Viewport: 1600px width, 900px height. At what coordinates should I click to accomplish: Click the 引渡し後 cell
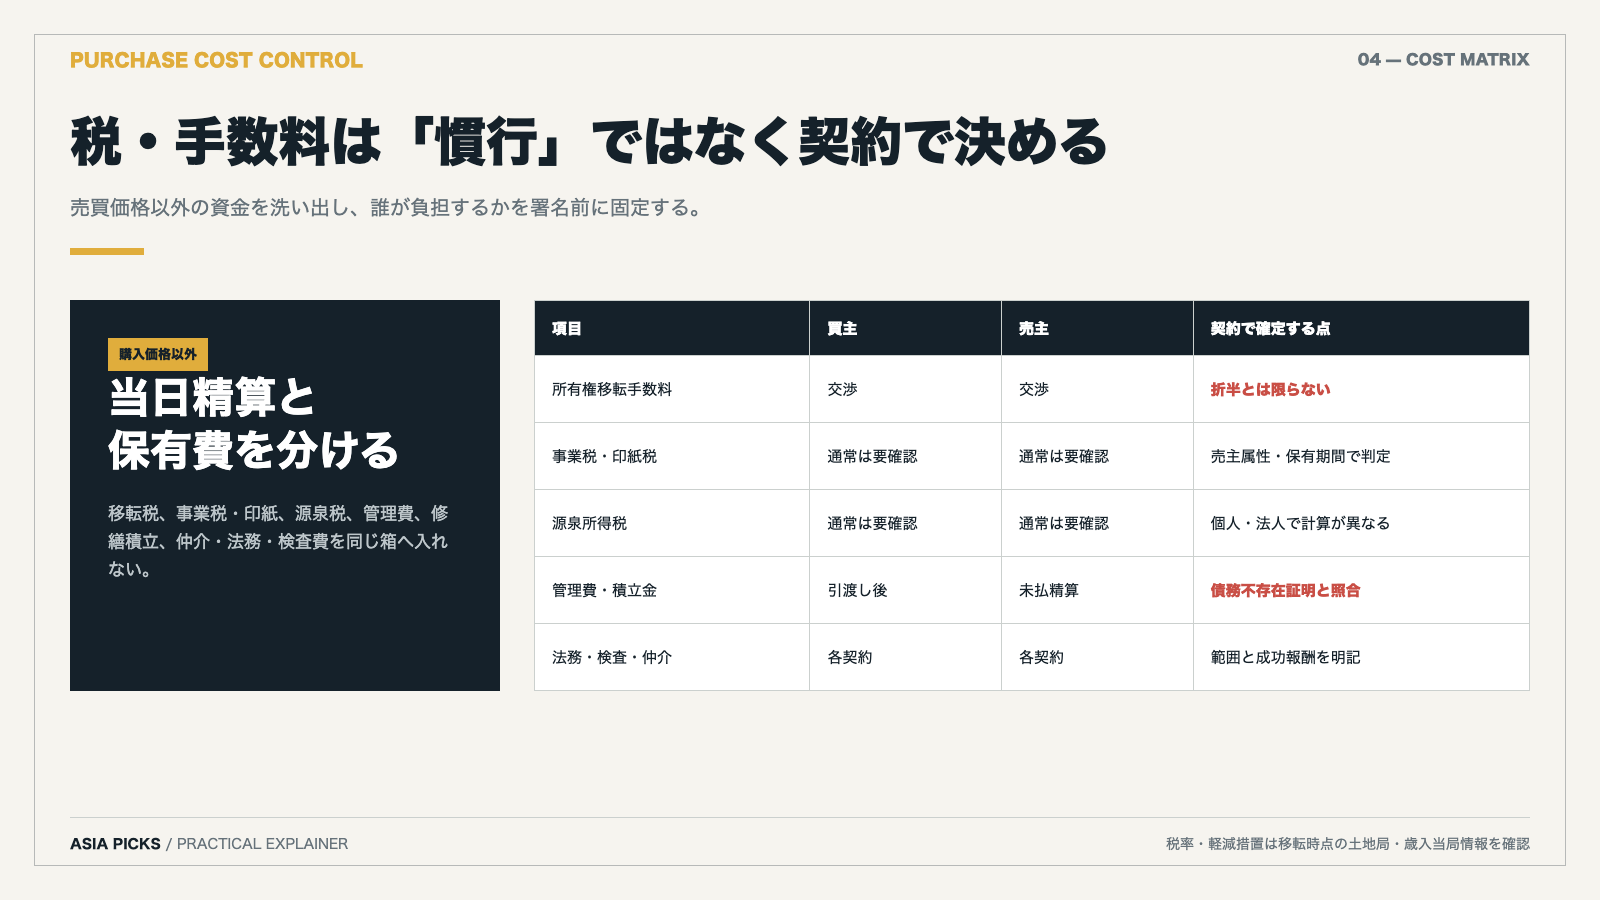(x=857, y=590)
